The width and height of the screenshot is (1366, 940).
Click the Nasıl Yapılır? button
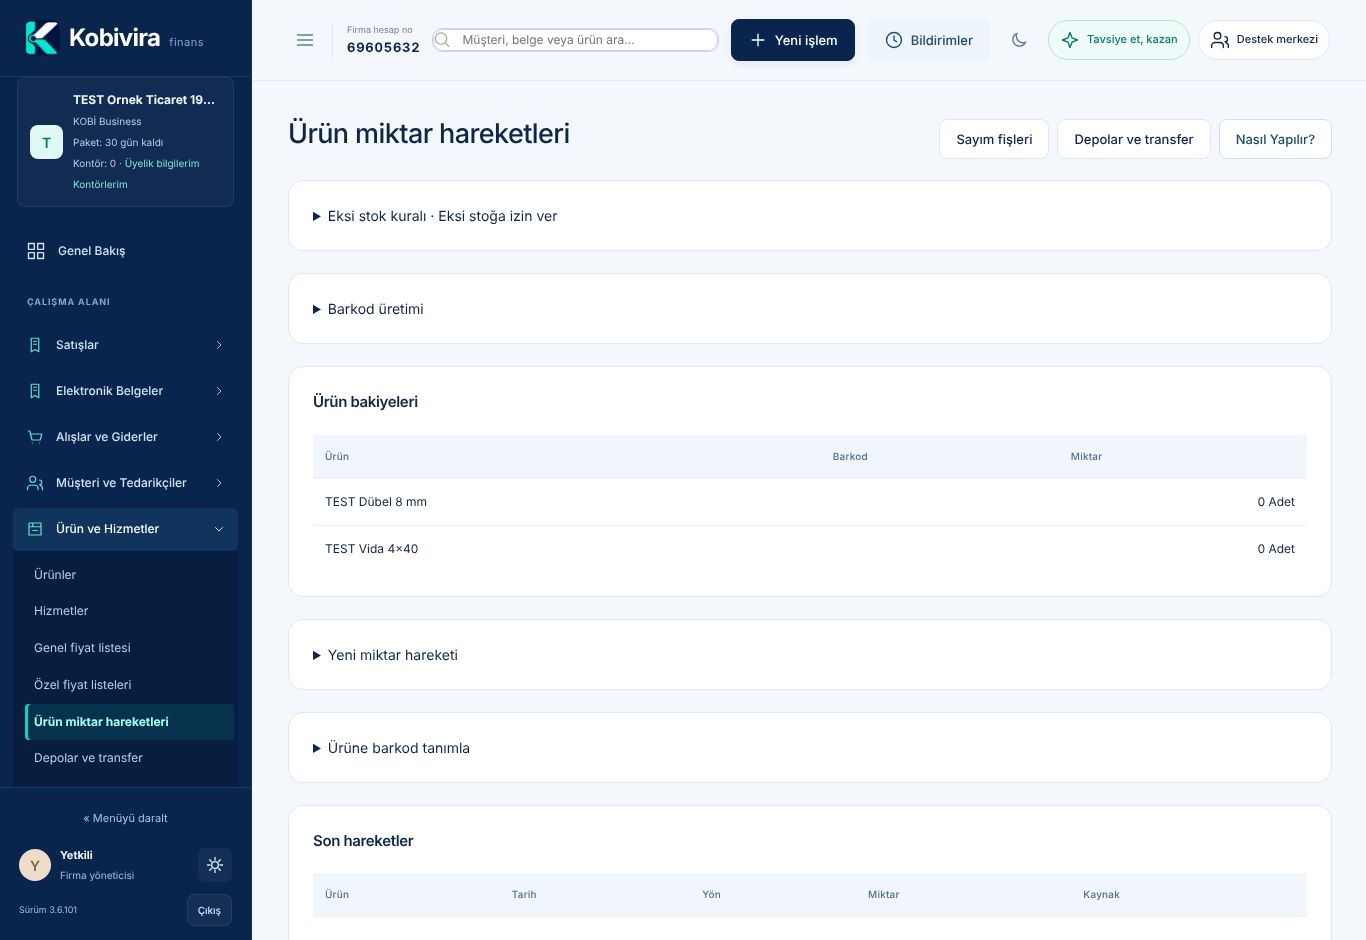(x=1275, y=139)
